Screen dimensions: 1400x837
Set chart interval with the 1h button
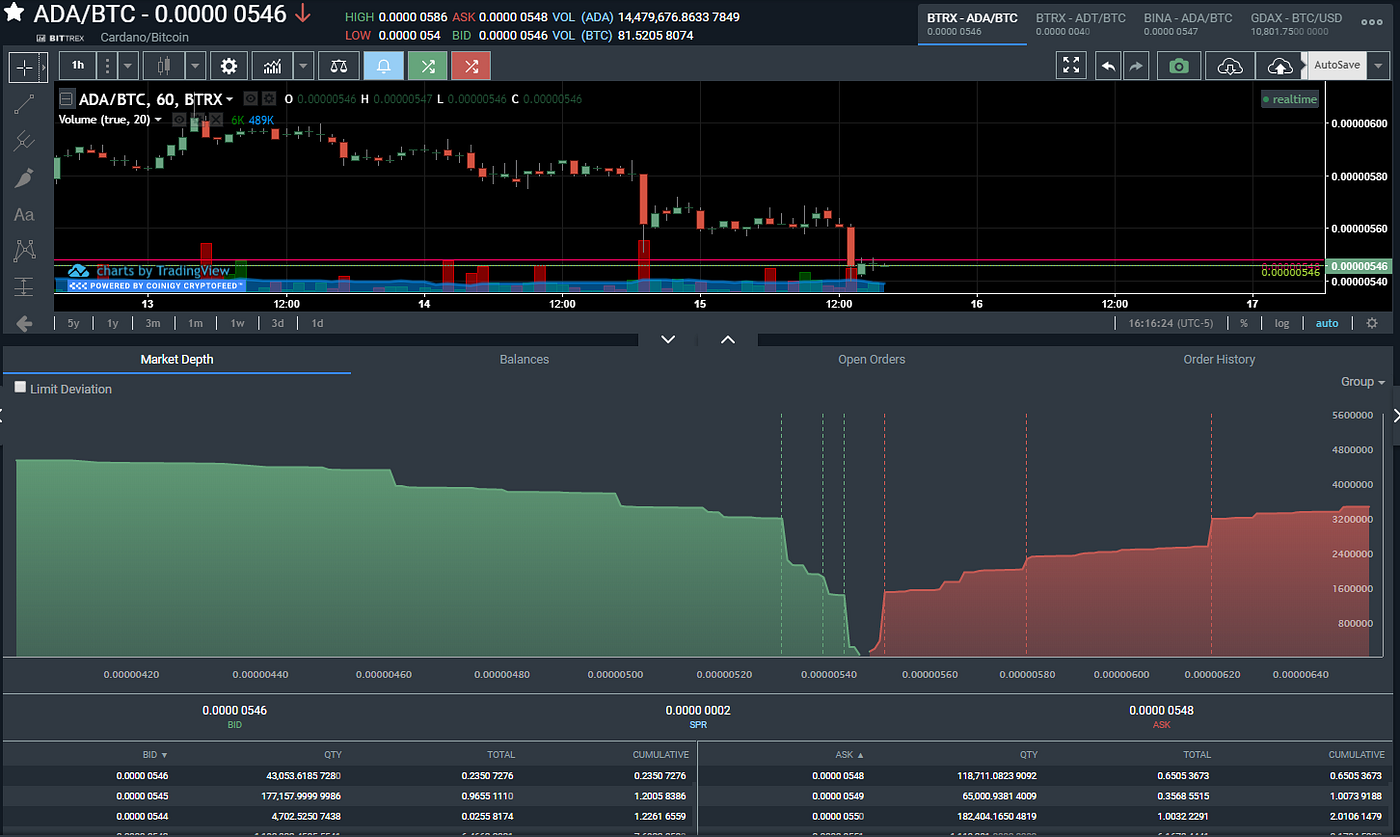78,66
